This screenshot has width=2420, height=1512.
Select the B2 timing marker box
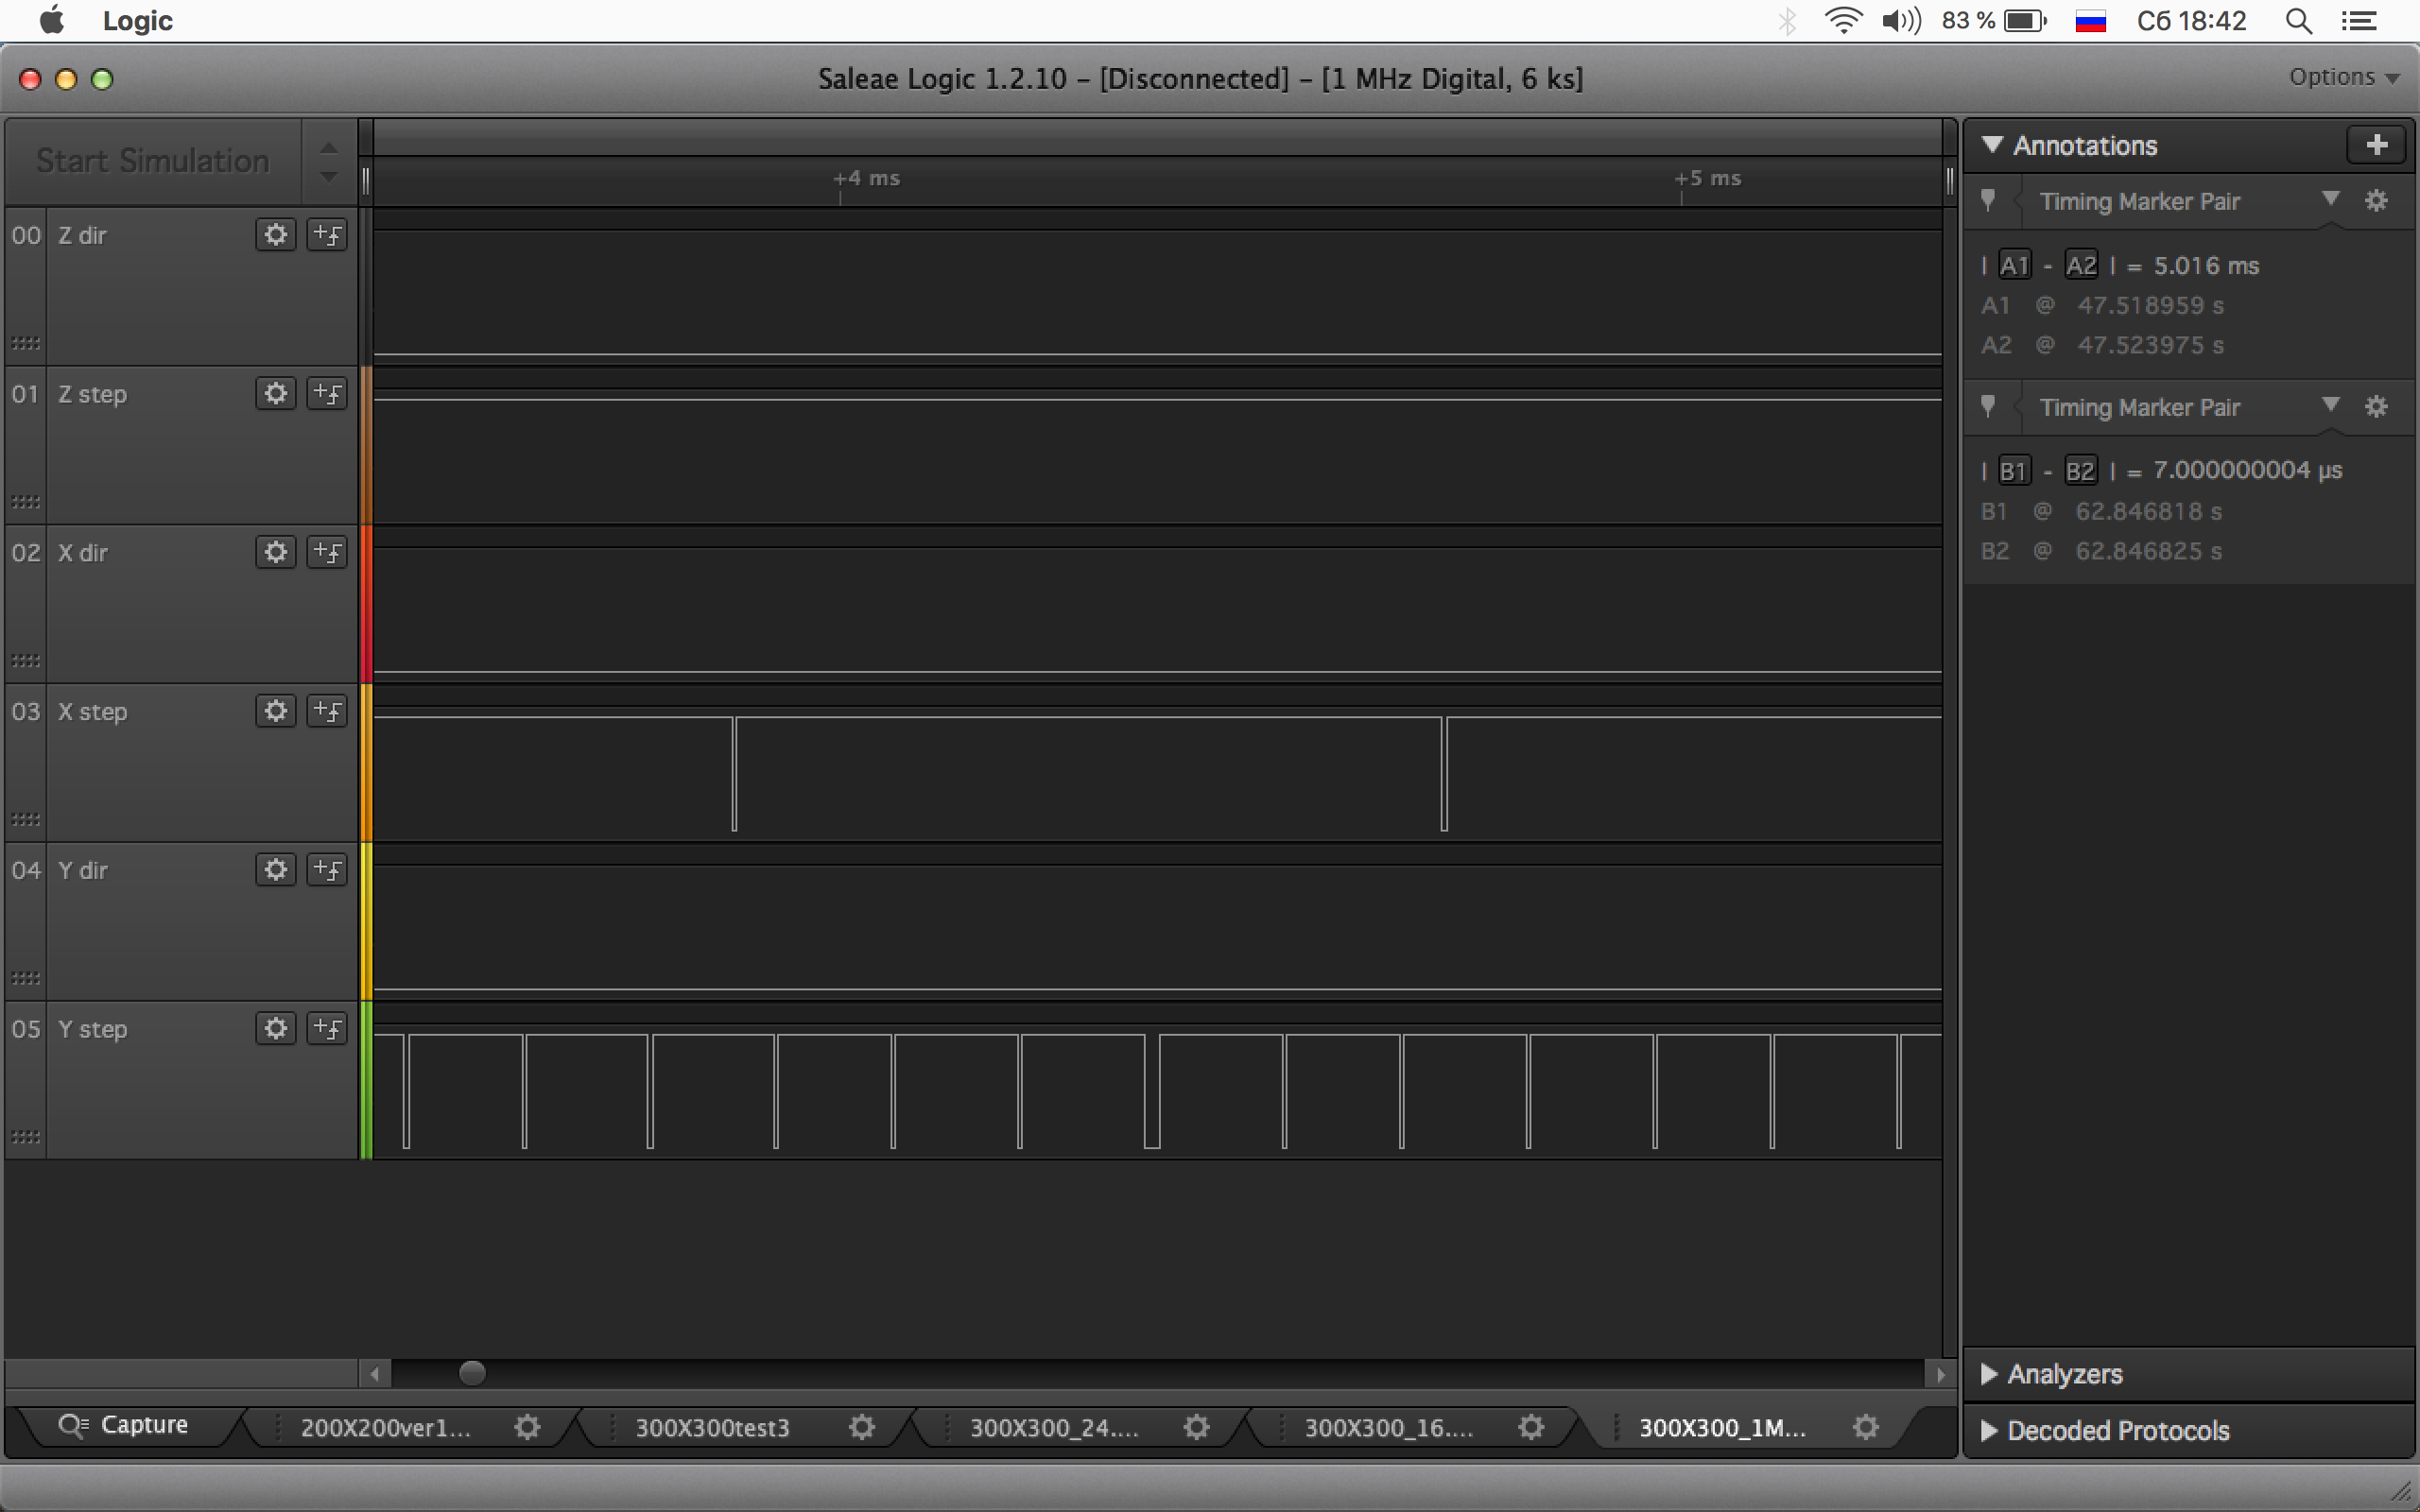[x=2079, y=470]
